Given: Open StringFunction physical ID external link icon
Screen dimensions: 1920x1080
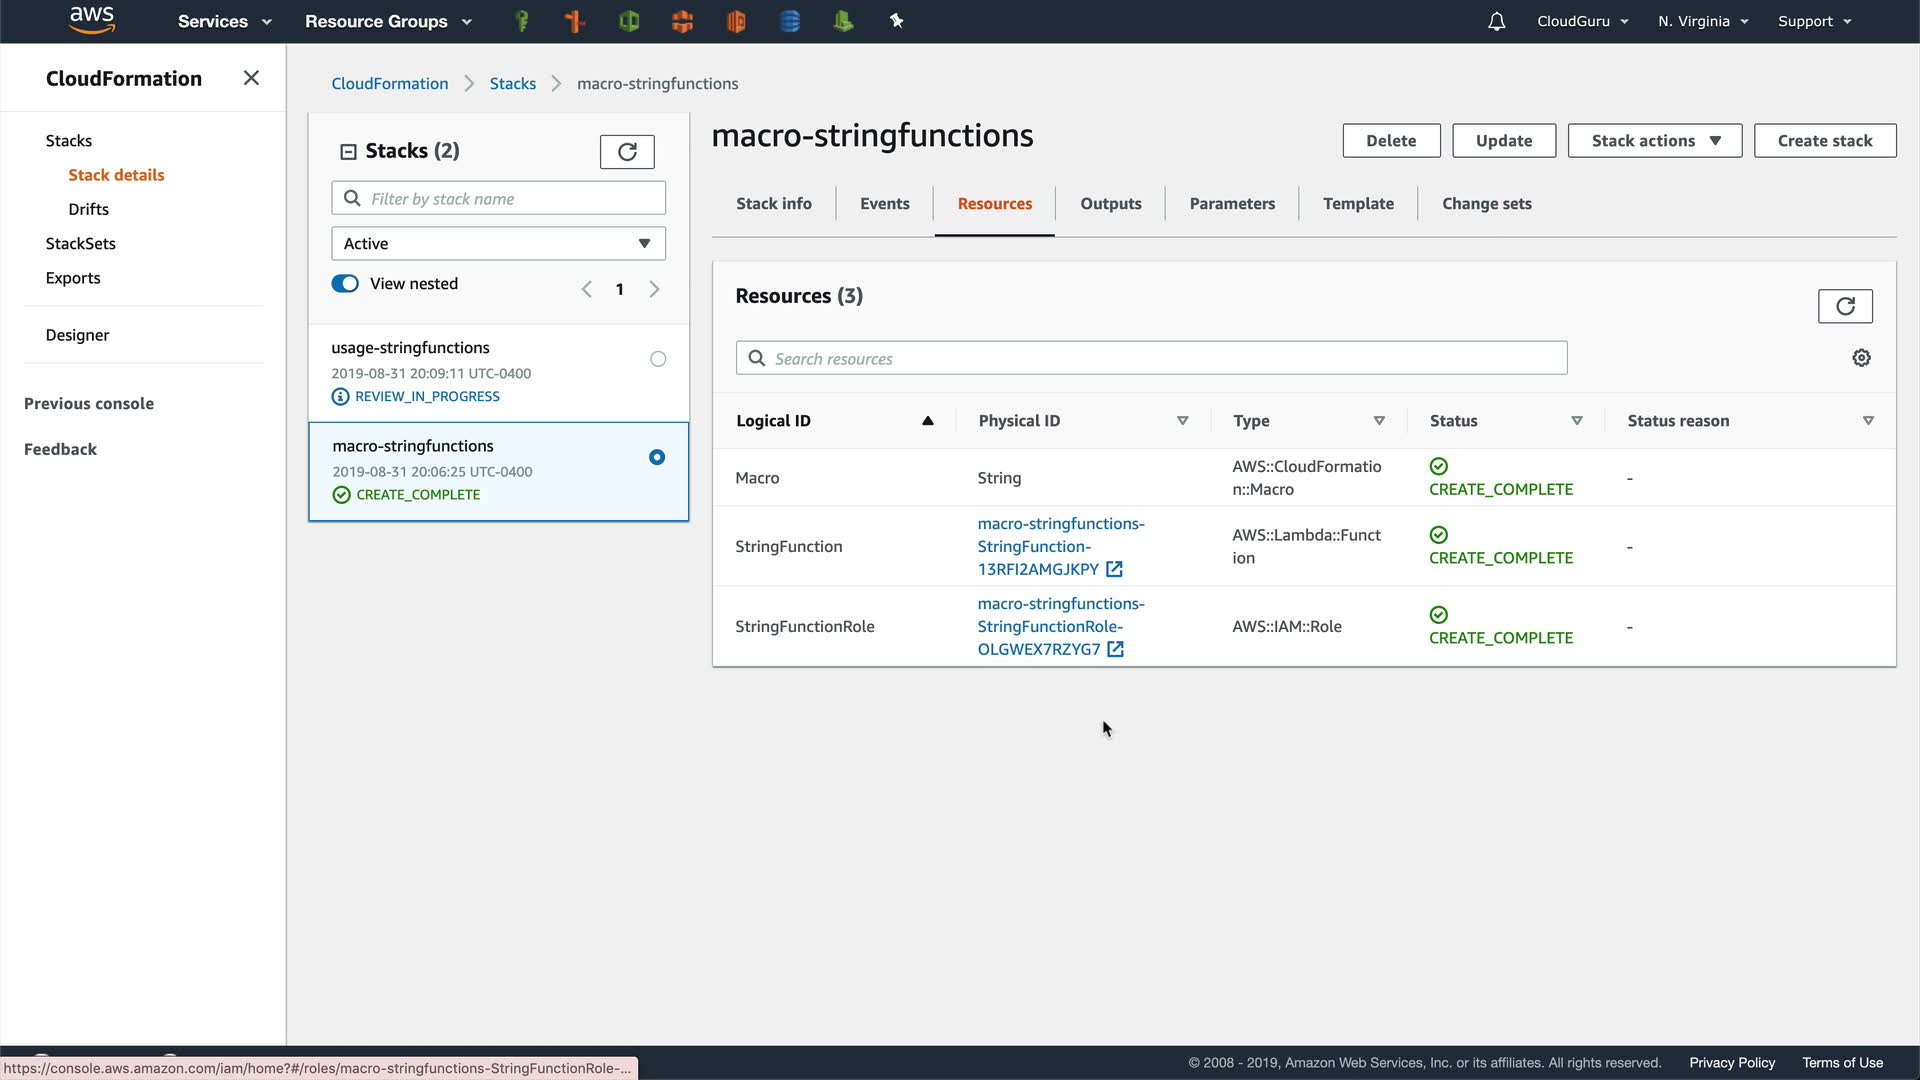Looking at the screenshot, I should point(1114,569).
